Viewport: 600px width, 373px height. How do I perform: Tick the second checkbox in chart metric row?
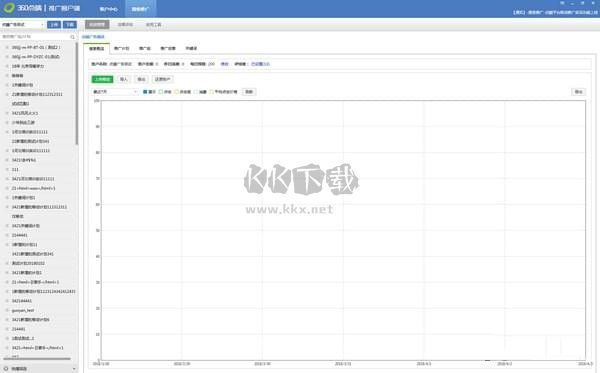pos(161,92)
